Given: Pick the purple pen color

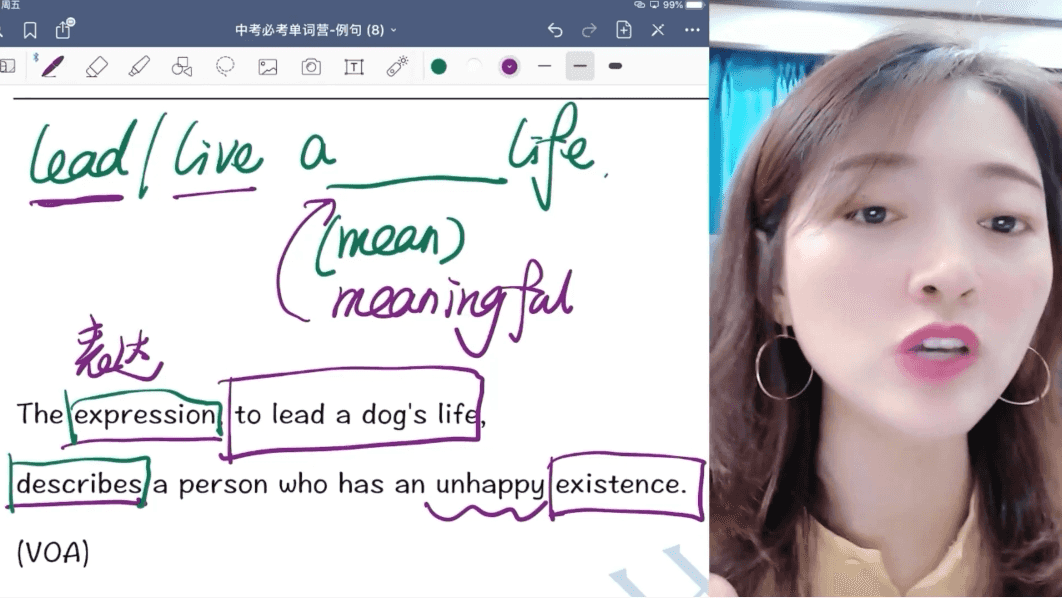Looking at the screenshot, I should tap(510, 67).
